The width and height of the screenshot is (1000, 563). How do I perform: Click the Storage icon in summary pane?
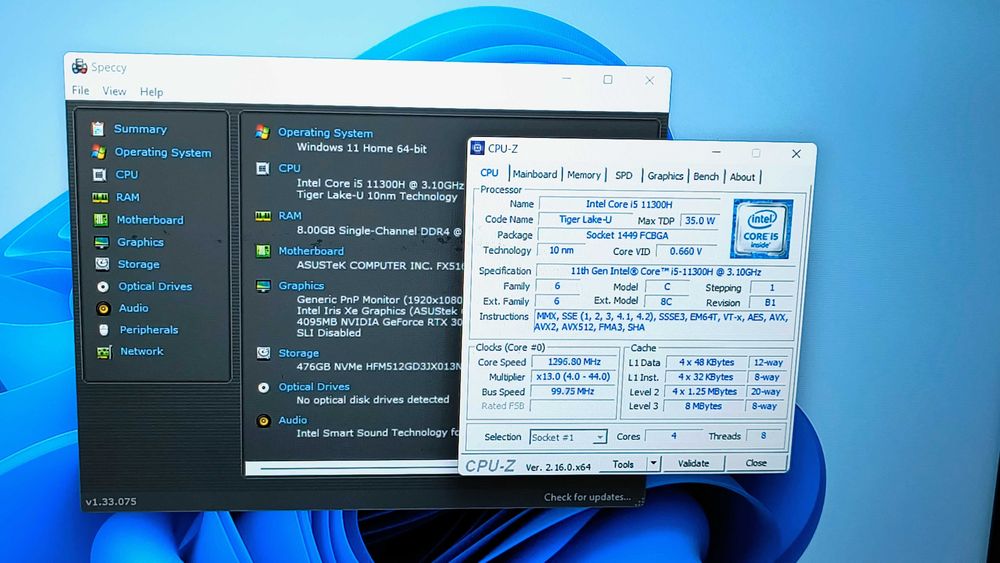pyautogui.click(x=263, y=353)
